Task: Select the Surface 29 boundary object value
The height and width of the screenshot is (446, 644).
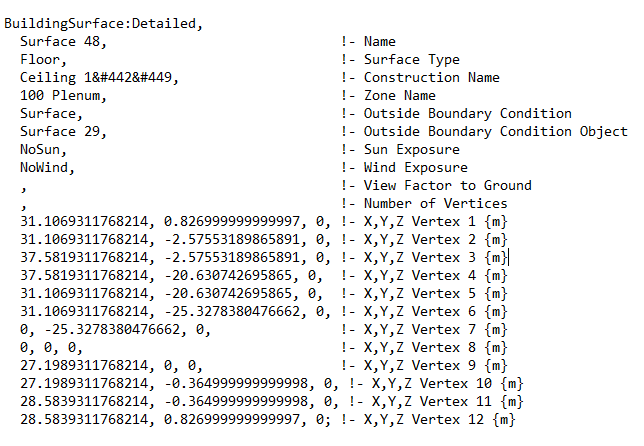Action: [63, 131]
